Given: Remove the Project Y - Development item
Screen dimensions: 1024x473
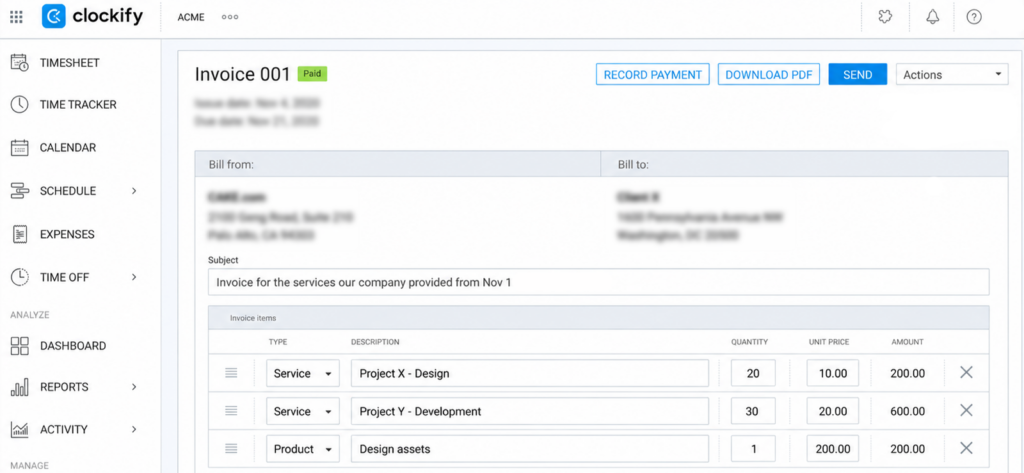Looking at the screenshot, I should click(966, 410).
